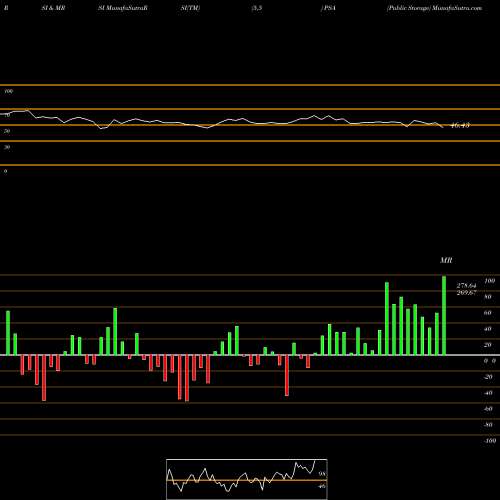Click the "(Public Storage) MunafaSutra.com" title text

[x=434, y=8]
